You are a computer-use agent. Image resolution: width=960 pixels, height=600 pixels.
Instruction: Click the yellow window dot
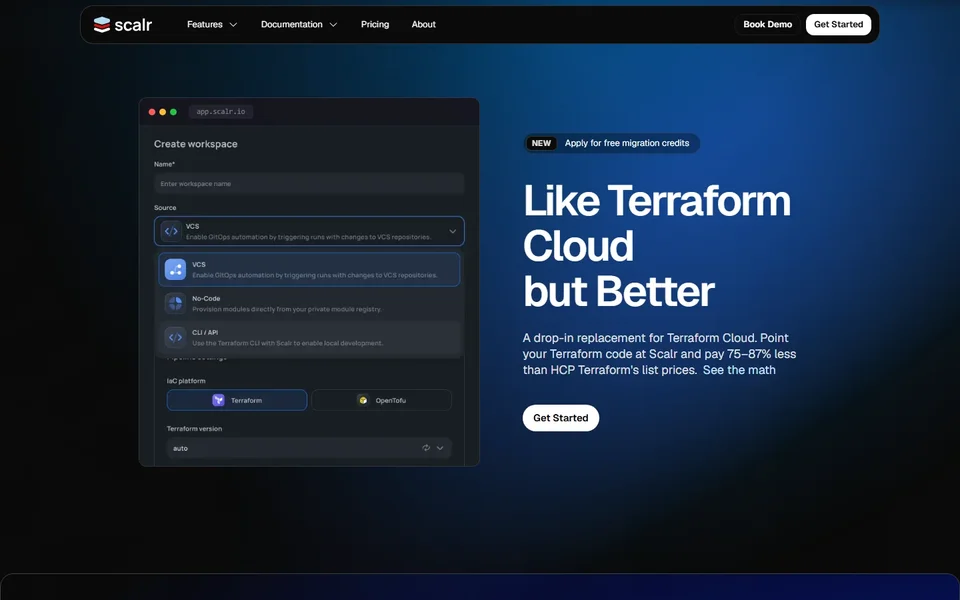pos(163,112)
